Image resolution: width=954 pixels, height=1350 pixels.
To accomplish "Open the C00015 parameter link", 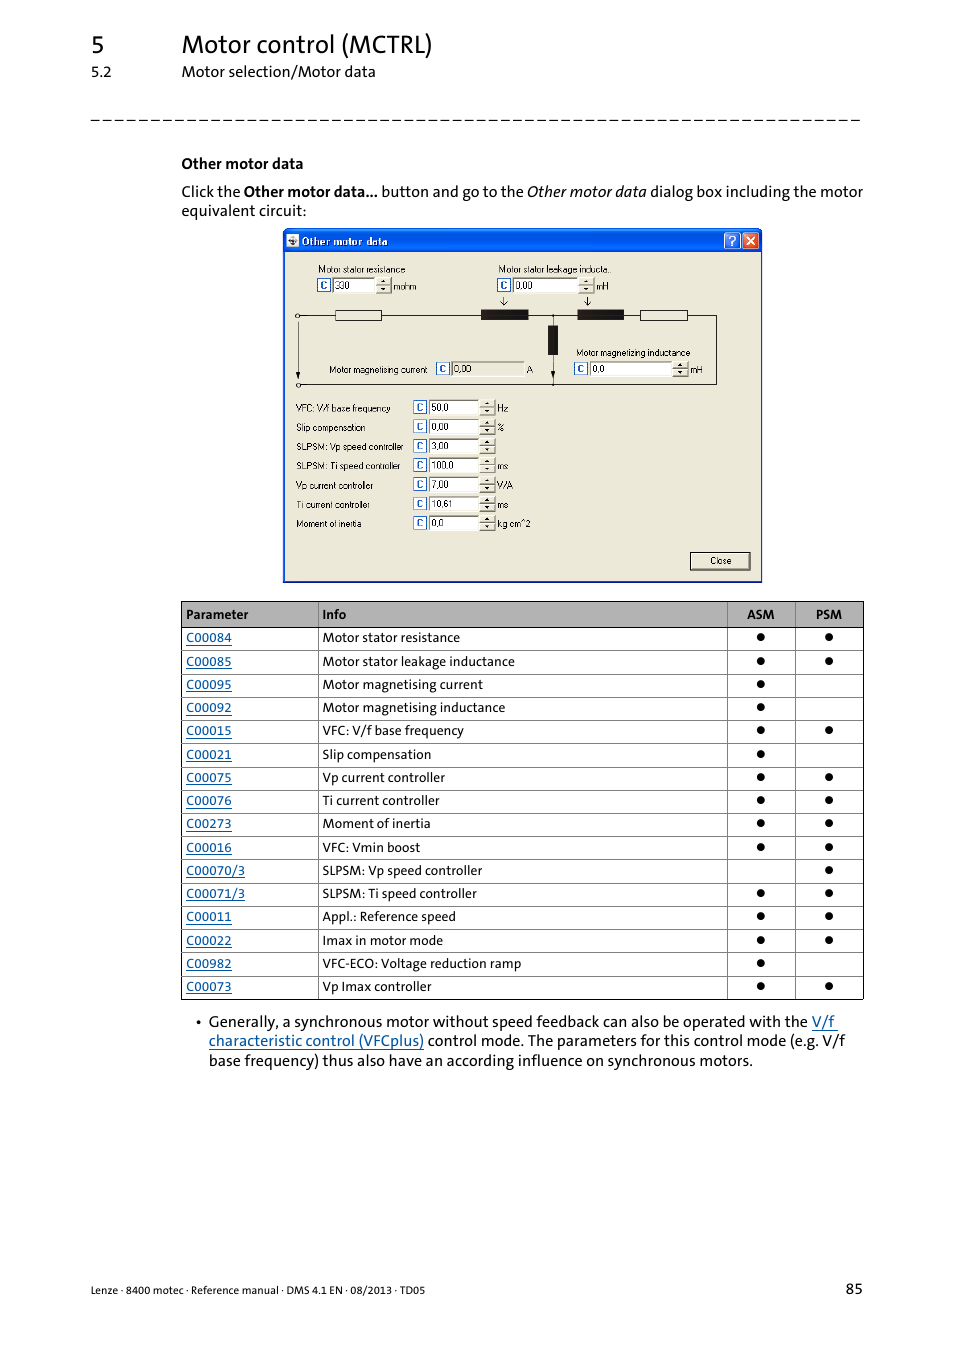I will [x=209, y=731].
